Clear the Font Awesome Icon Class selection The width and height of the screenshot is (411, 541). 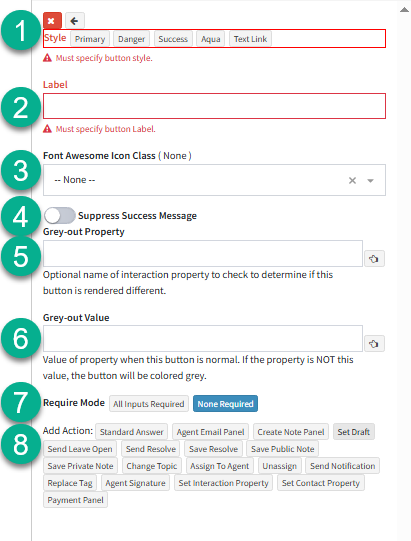pyautogui.click(x=352, y=180)
